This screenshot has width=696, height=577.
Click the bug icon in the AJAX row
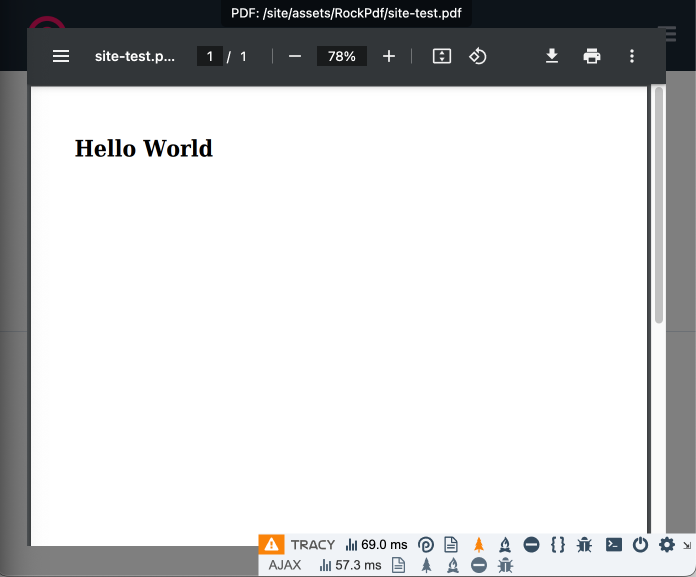point(505,565)
